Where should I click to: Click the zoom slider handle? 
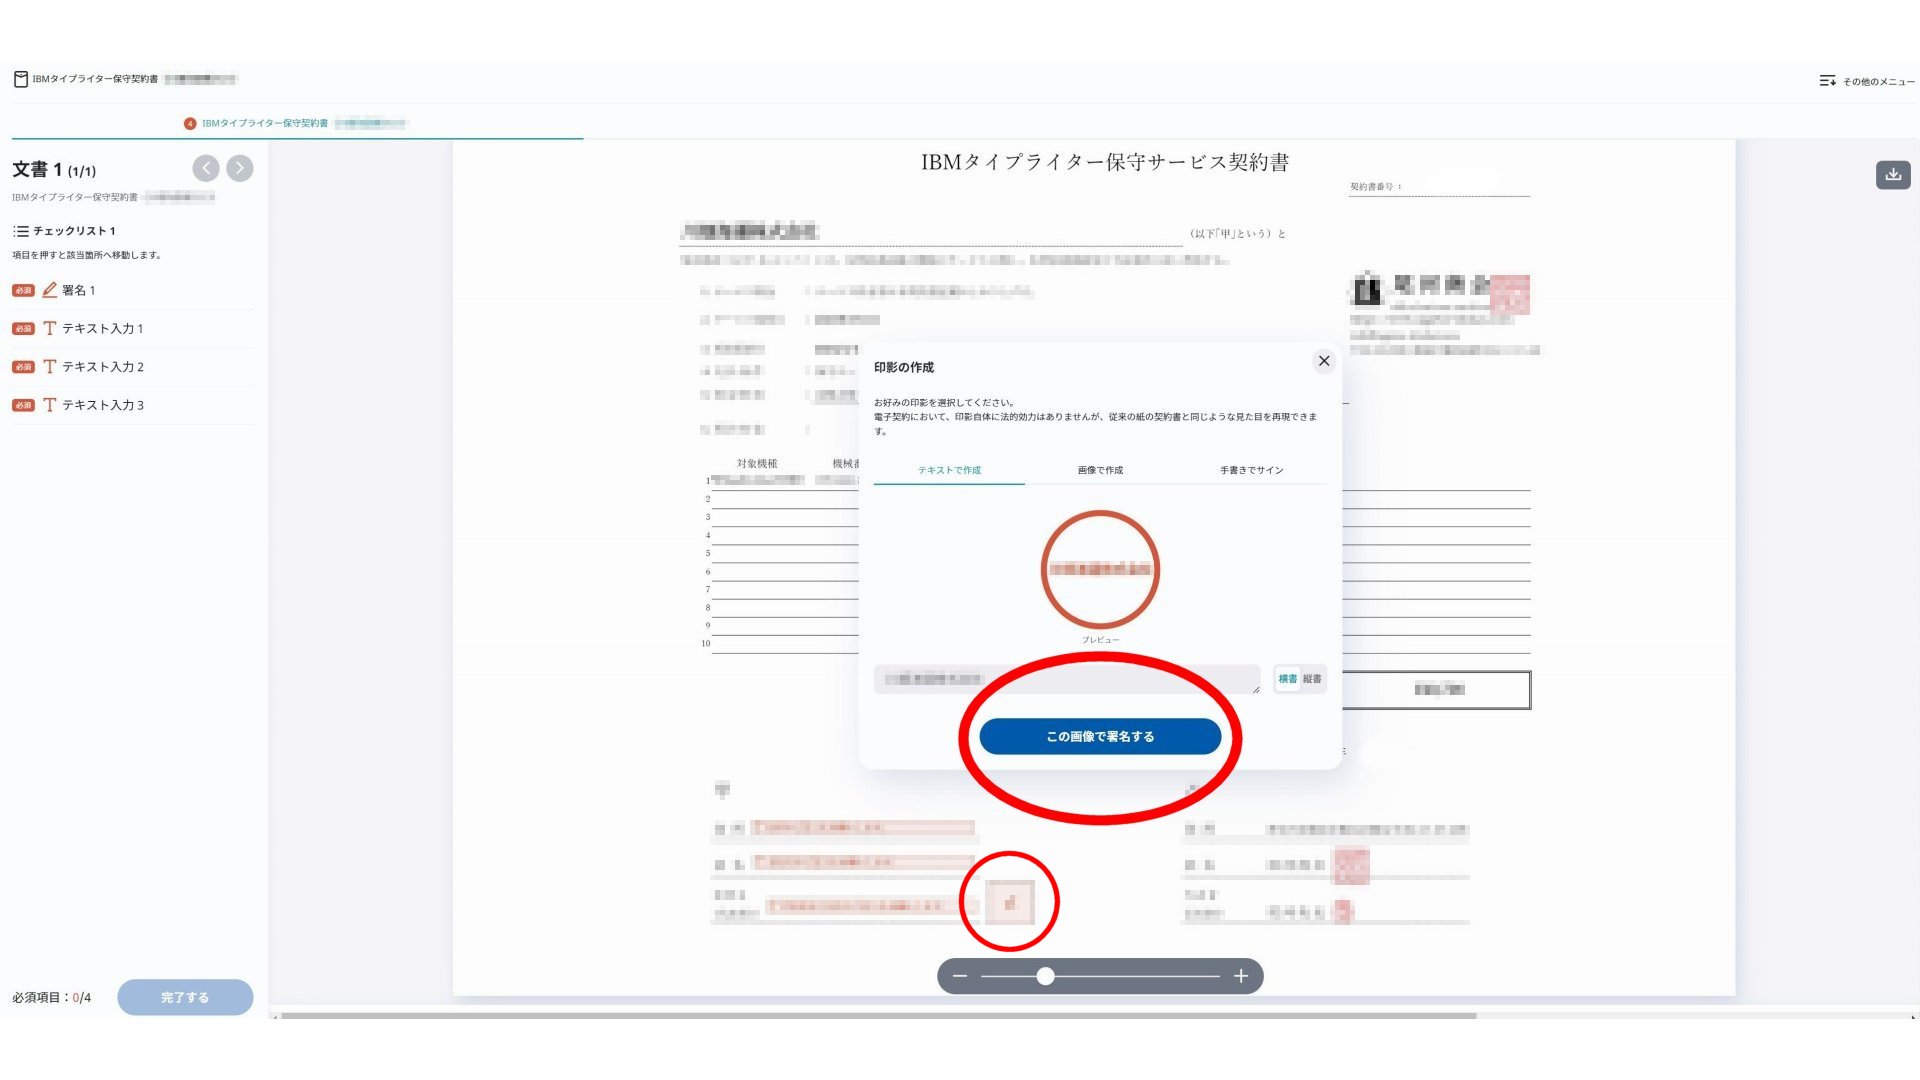coord(1045,976)
